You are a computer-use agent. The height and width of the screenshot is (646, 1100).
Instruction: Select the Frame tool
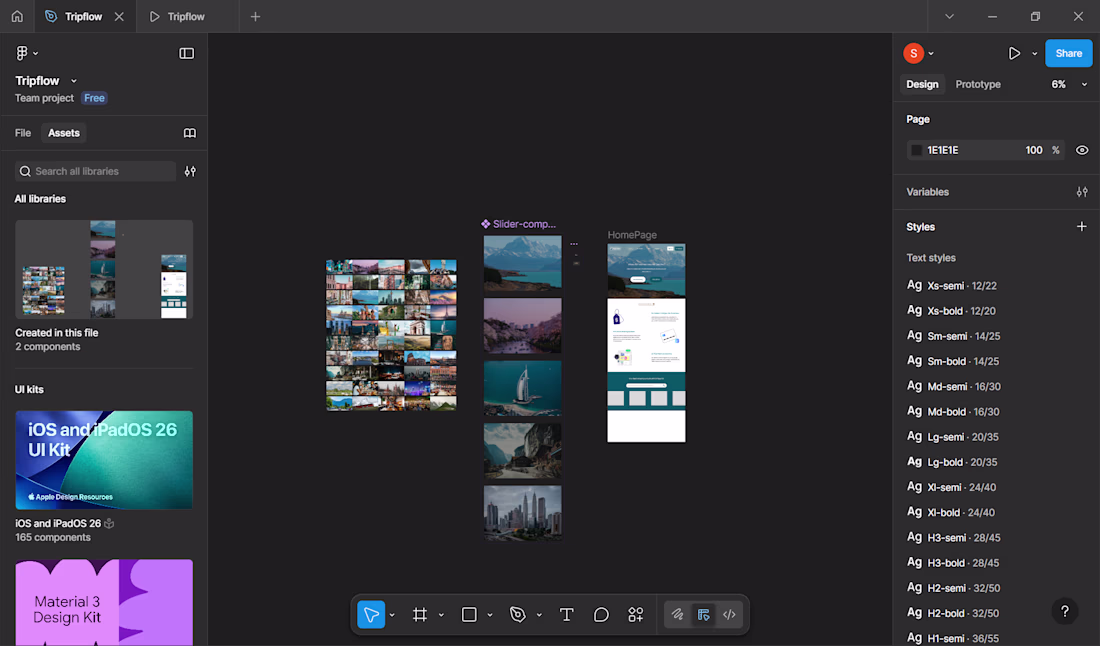[x=420, y=614]
